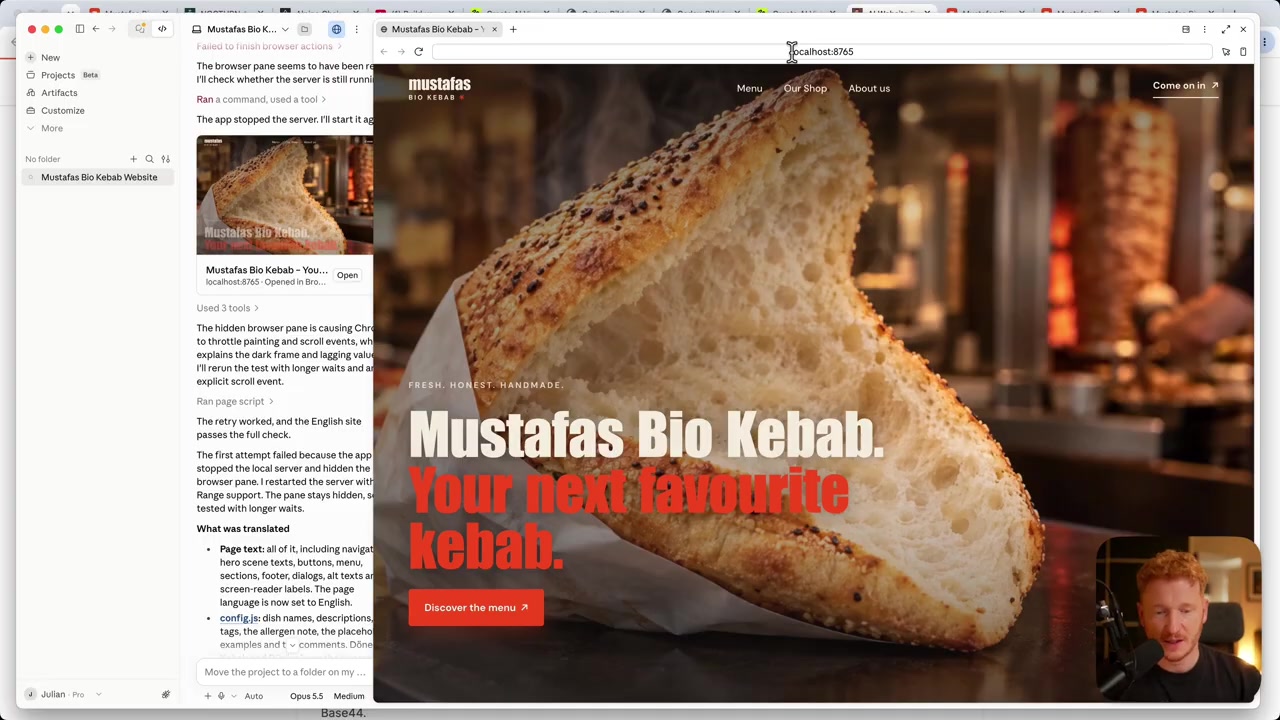Open Our Shop in the site navigation
This screenshot has height=720, width=1280.
[805, 88]
